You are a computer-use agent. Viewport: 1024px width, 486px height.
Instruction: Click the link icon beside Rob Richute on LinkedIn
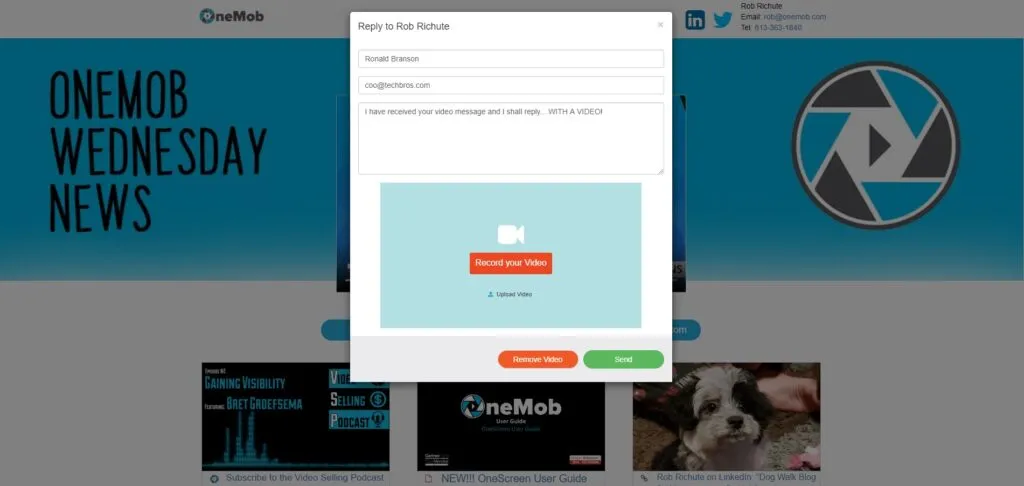(x=644, y=478)
